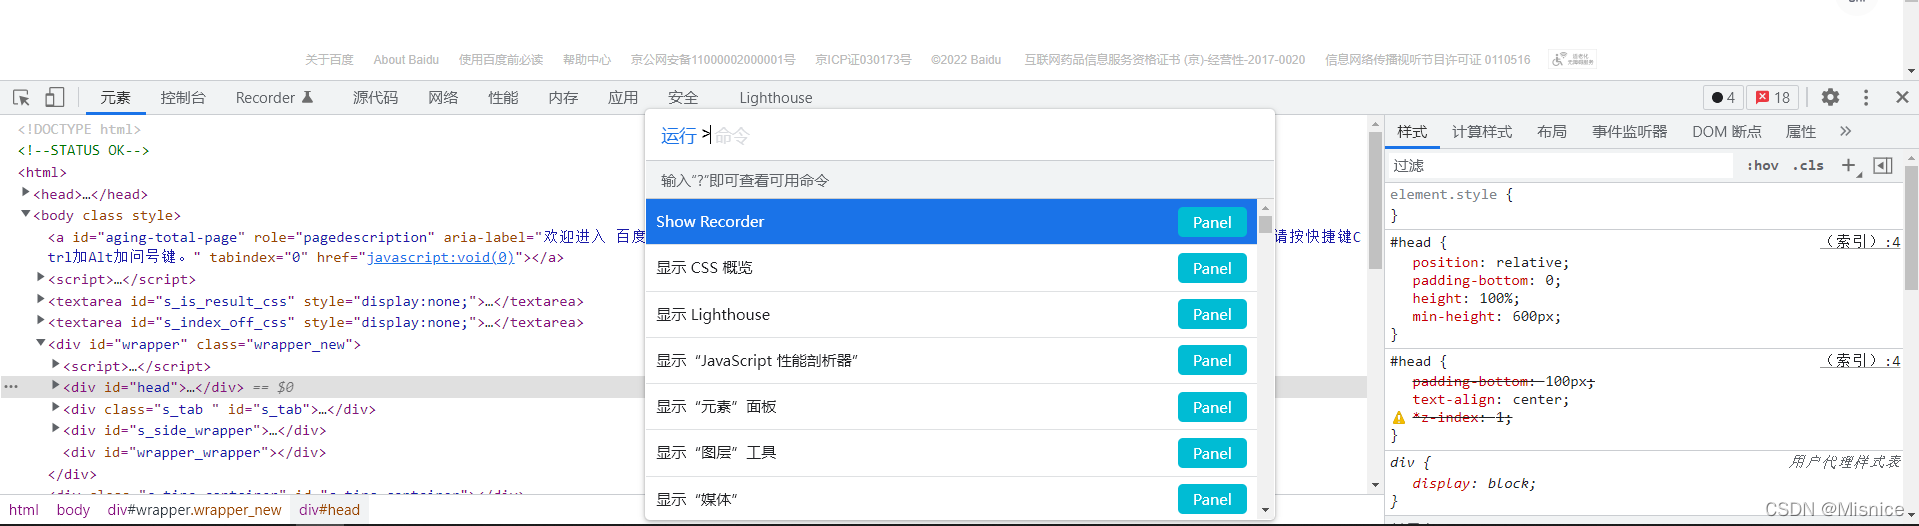Expand the head element node
The image size is (1919, 526).
[25, 192]
